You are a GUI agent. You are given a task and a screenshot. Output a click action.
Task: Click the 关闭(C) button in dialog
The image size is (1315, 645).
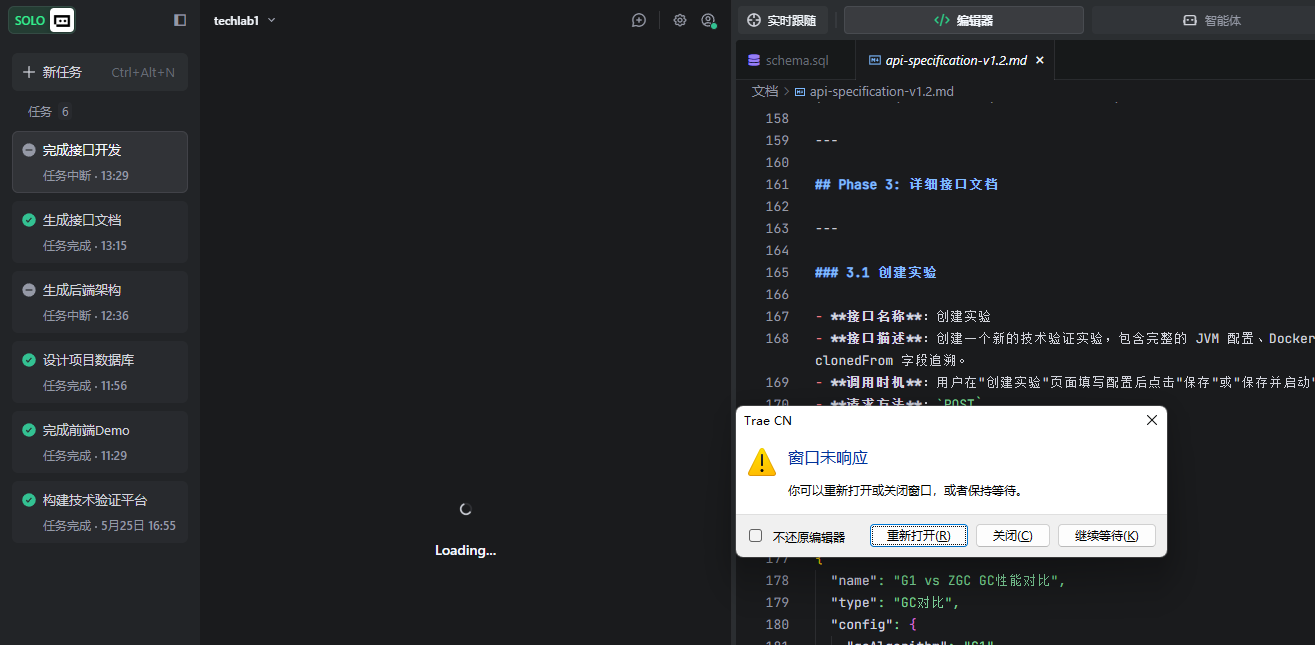click(x=1012, y=536)
